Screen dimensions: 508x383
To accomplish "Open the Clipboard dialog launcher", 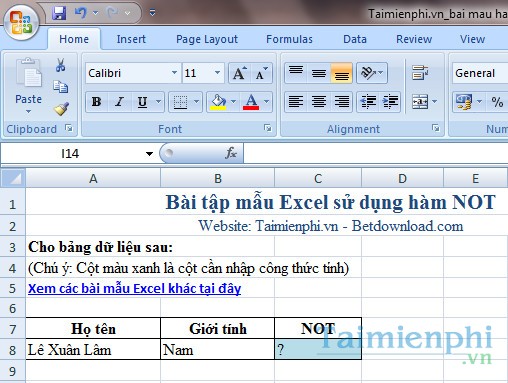I will pyautogui.click(x=69, y=128).
